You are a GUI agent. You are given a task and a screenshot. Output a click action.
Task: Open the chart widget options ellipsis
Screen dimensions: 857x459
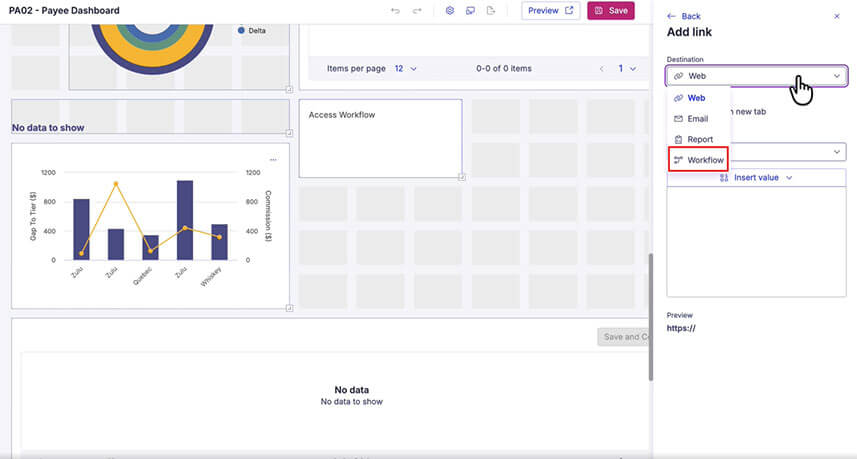(273, 160)
